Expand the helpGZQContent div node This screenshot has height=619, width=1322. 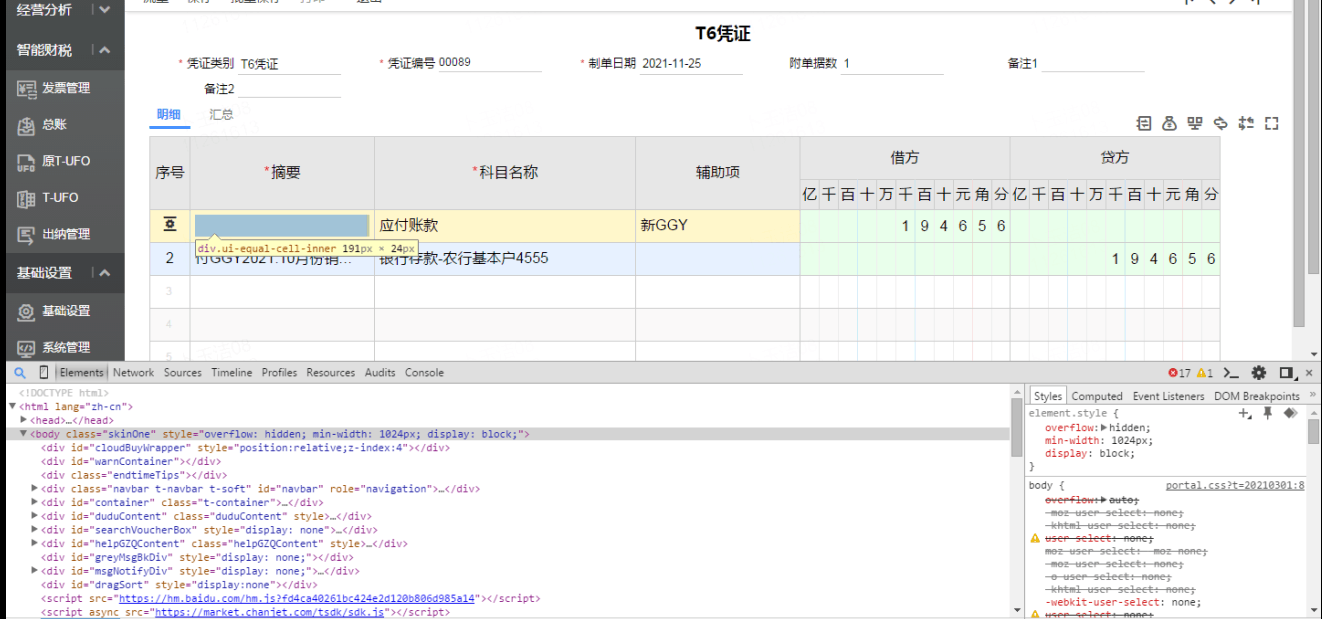click(x=35, y=544)
